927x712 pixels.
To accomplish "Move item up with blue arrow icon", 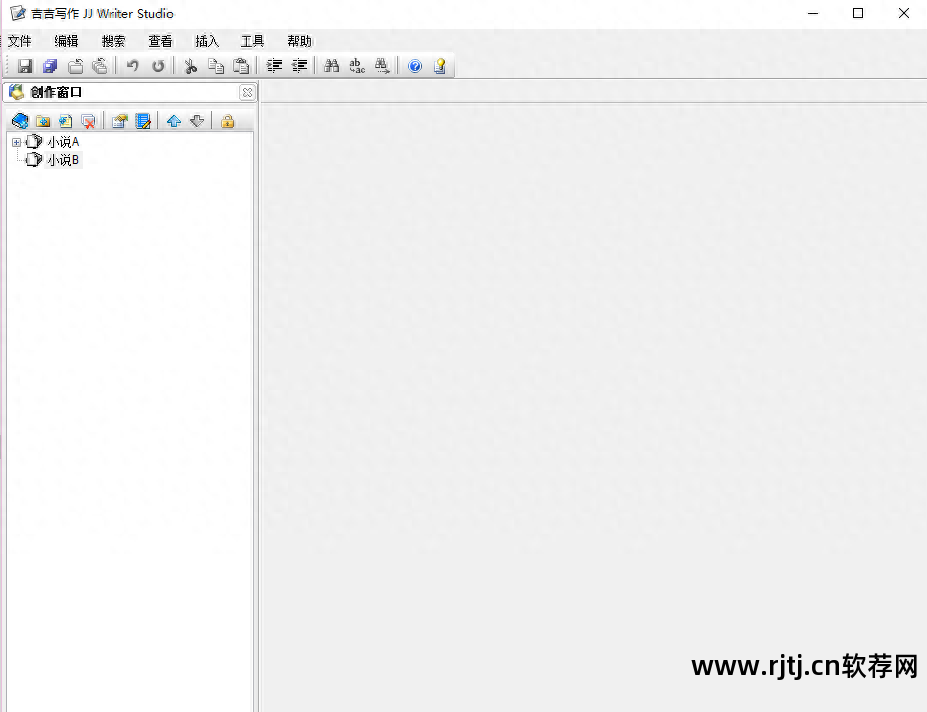I will pos(174,121).
